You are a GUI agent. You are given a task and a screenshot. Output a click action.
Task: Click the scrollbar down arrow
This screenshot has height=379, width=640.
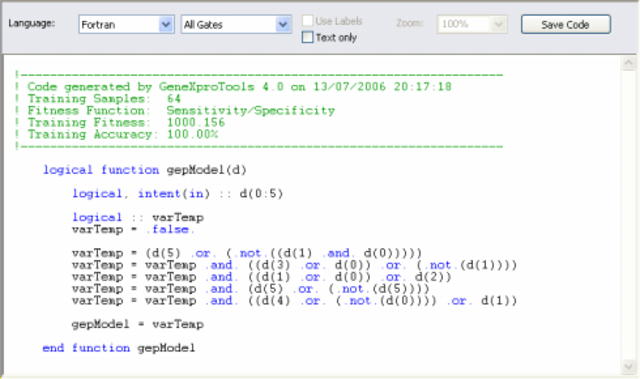click(x=628, y=366)
